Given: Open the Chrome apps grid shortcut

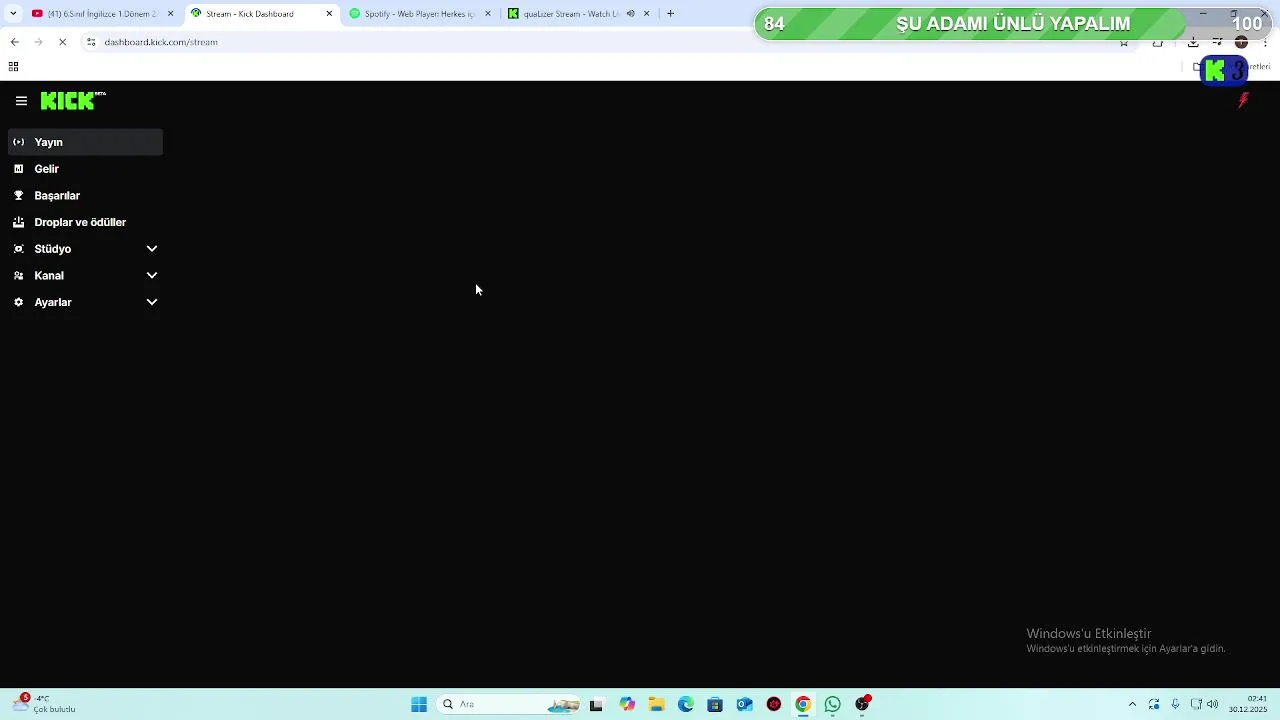Looking at the screenshot, I should tap(13, 67).
